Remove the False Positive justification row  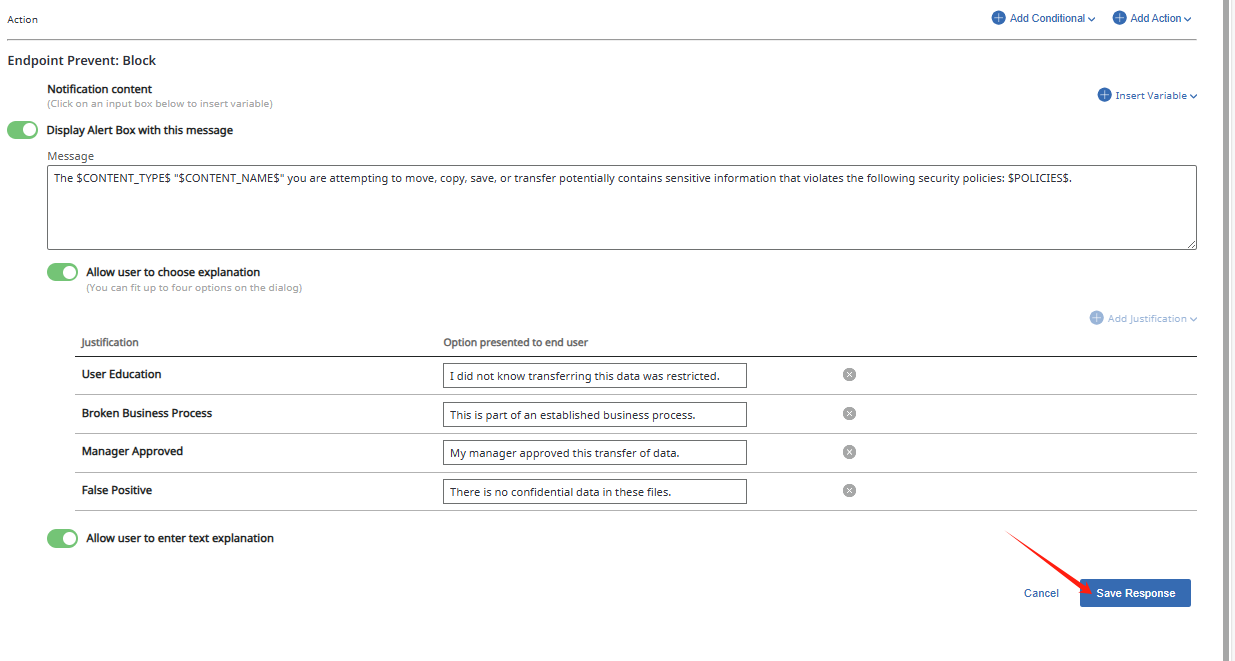849,490
